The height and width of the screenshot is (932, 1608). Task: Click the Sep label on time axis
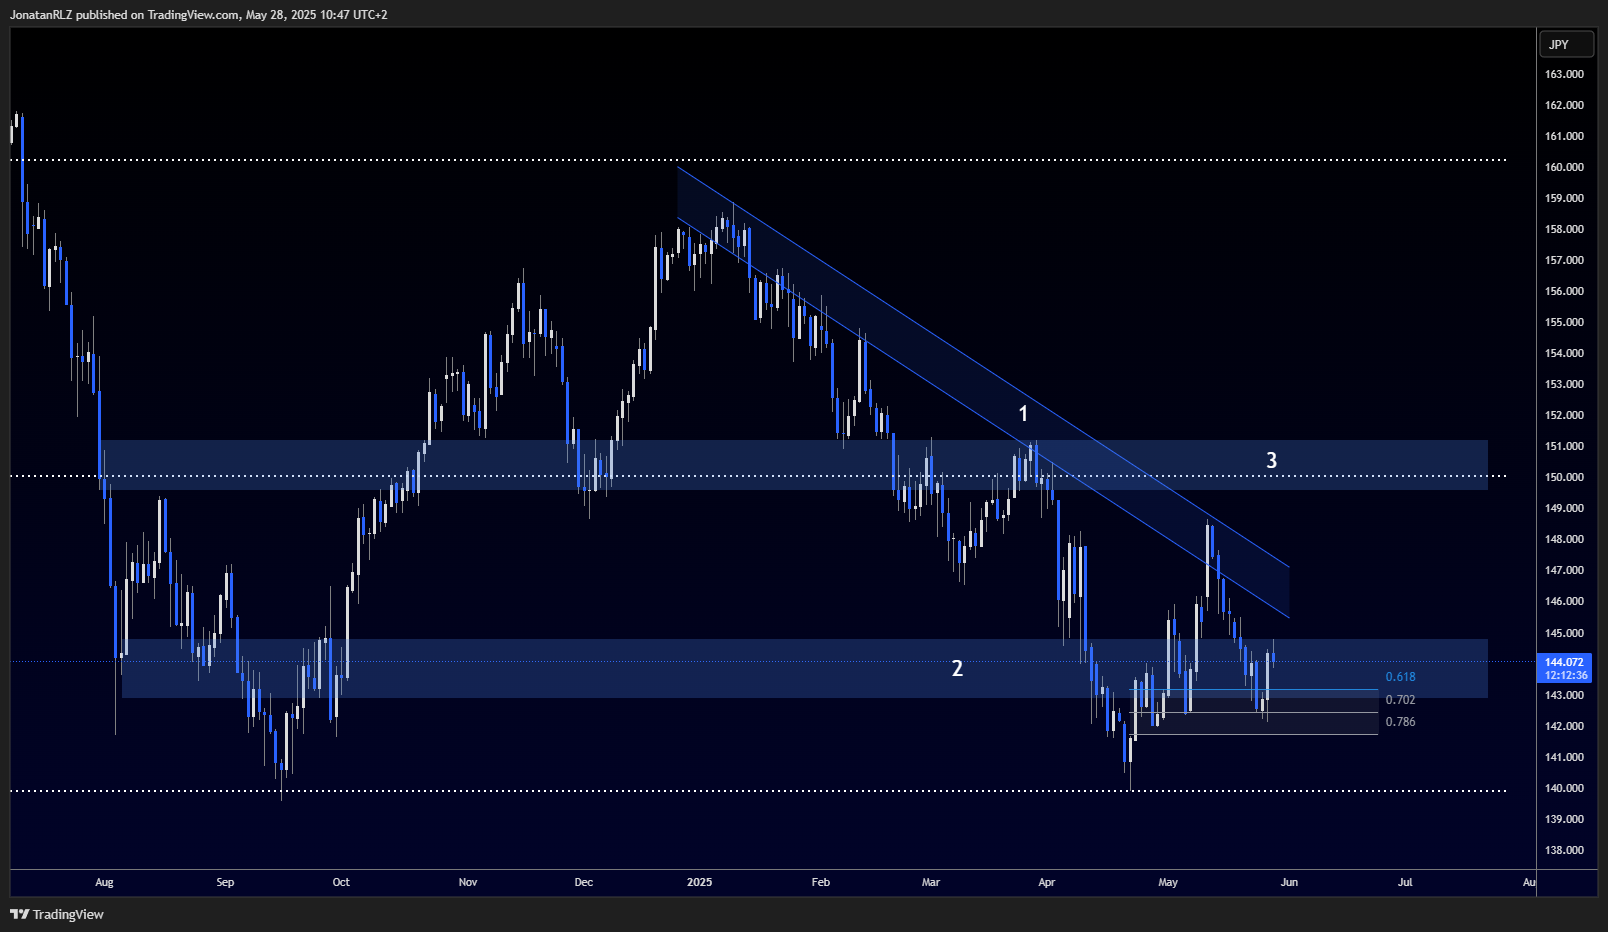pyautogui.click(x=225, y=882)
